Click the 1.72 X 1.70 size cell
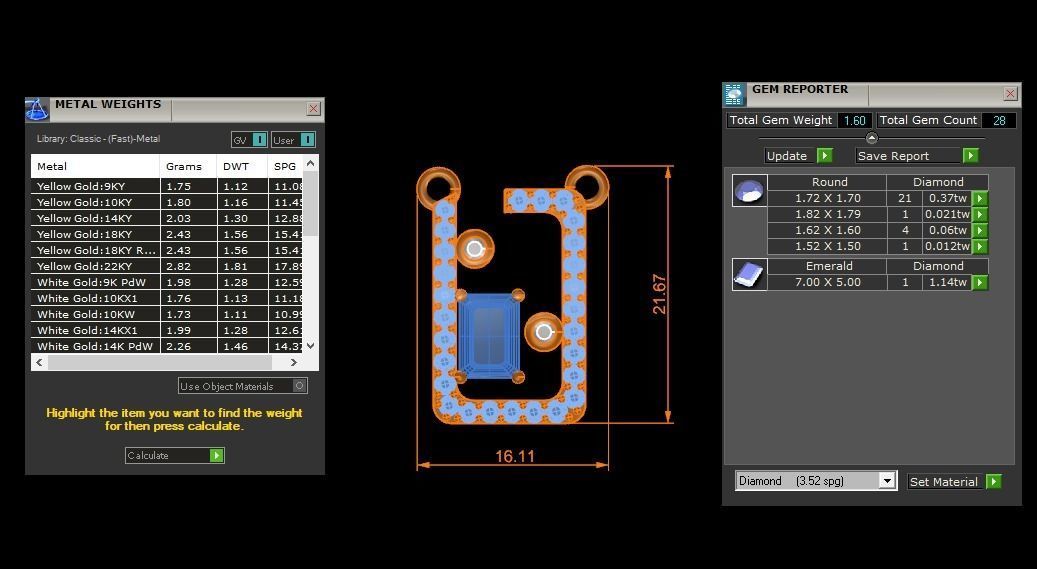 [x=827, y=198]
